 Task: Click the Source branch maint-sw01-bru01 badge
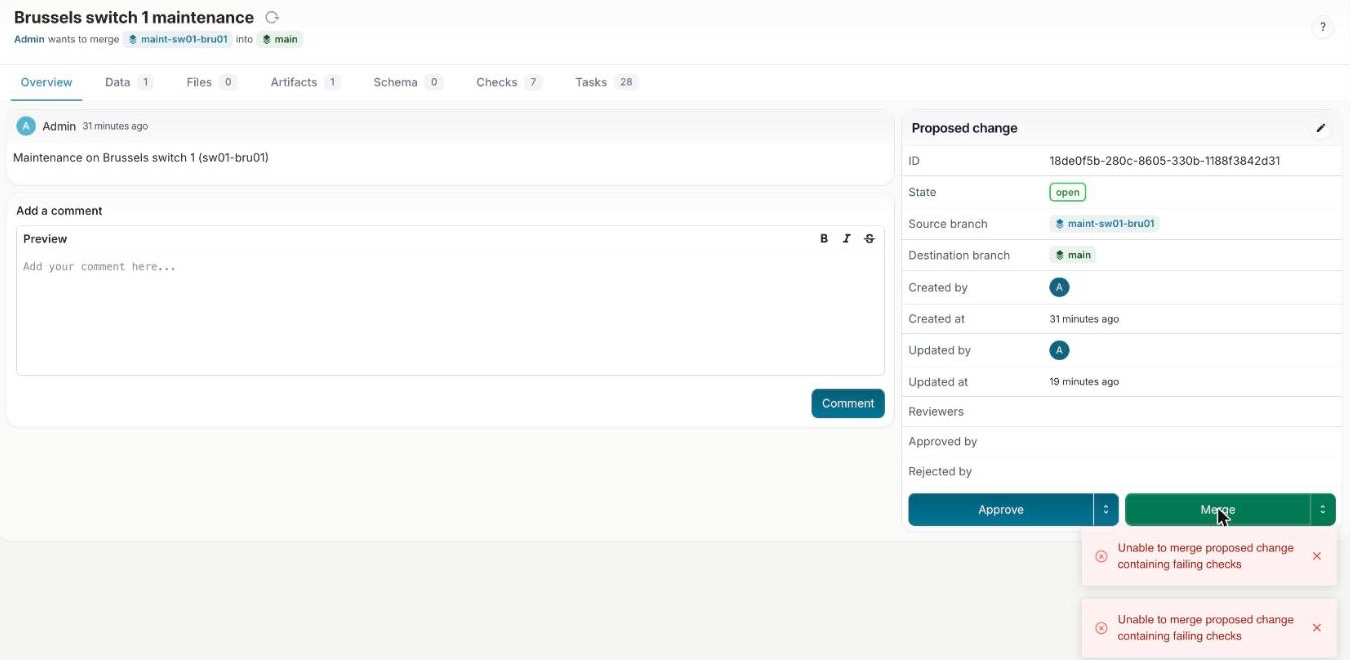click(x=1104, y=224)
